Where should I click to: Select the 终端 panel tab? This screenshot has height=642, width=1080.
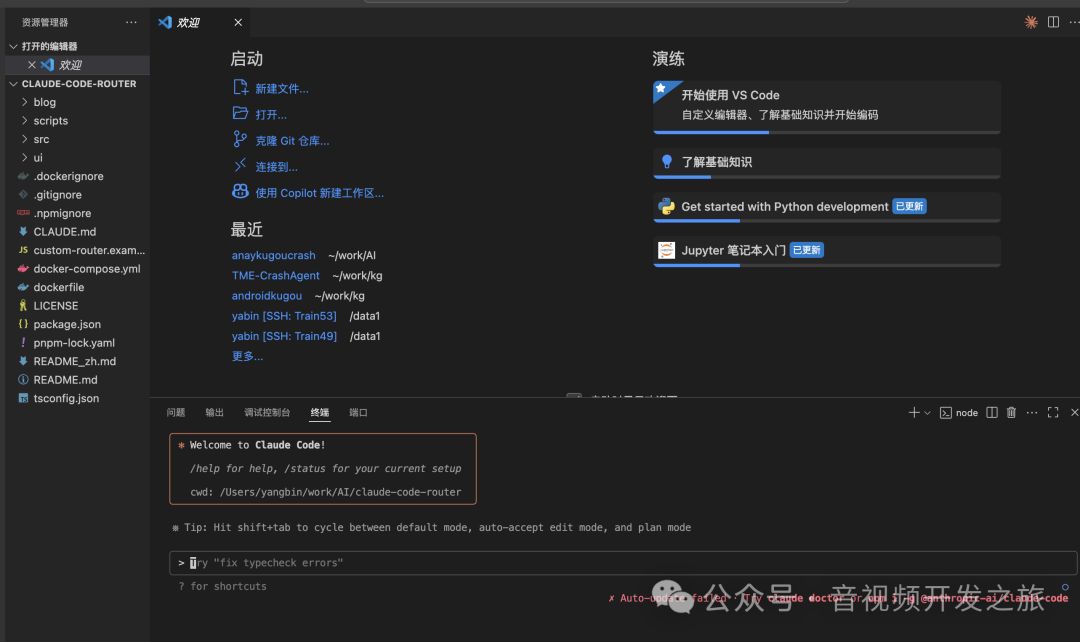pos(320,412)
